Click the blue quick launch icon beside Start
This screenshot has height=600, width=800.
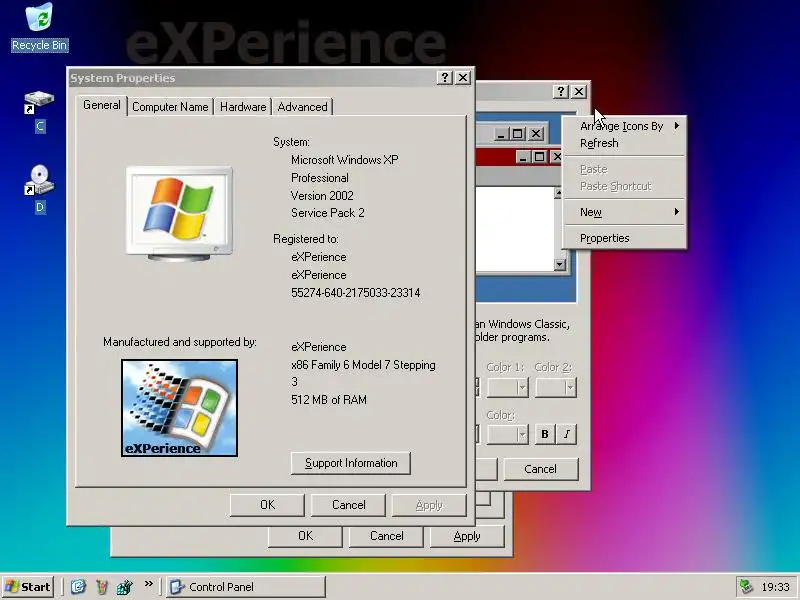[78, 587]
